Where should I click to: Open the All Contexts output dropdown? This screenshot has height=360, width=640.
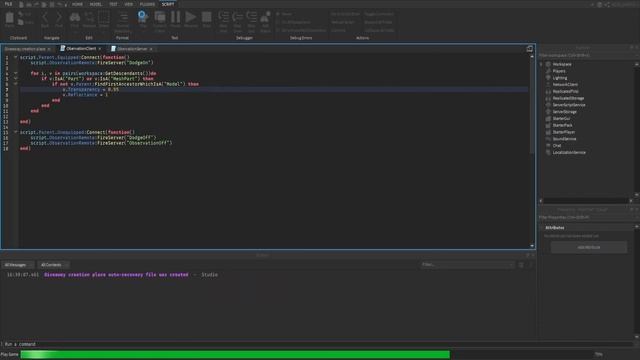coord(54,265)
